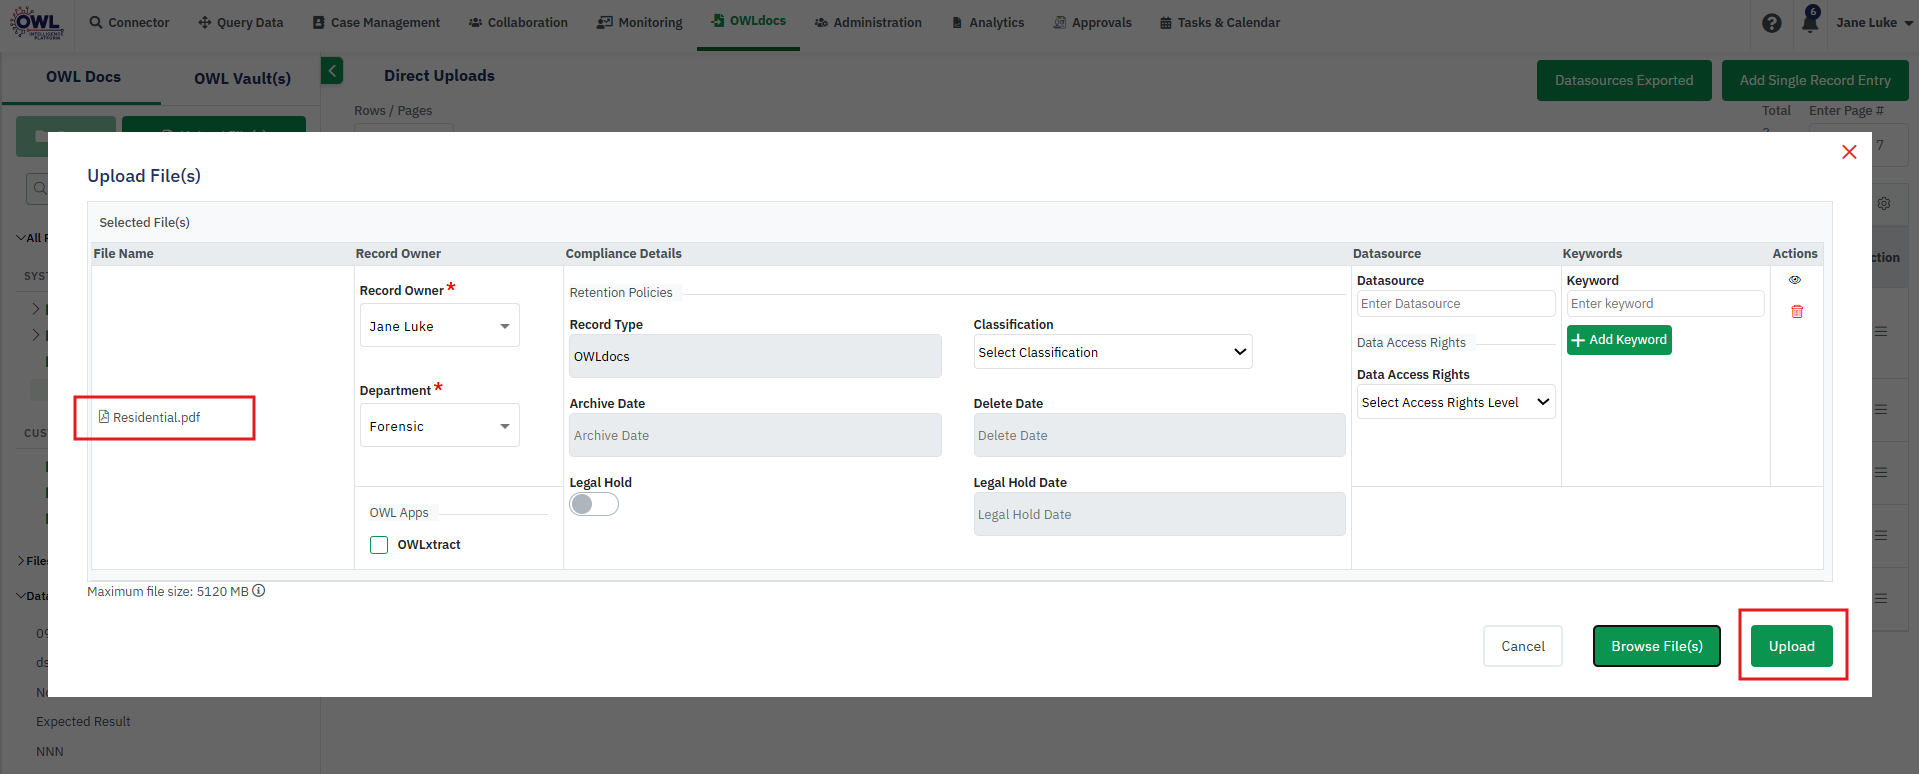This screenshot has width=1919, height=774.
Task: Click NNN in the sidebar
Action: click(x=50, y=752)
